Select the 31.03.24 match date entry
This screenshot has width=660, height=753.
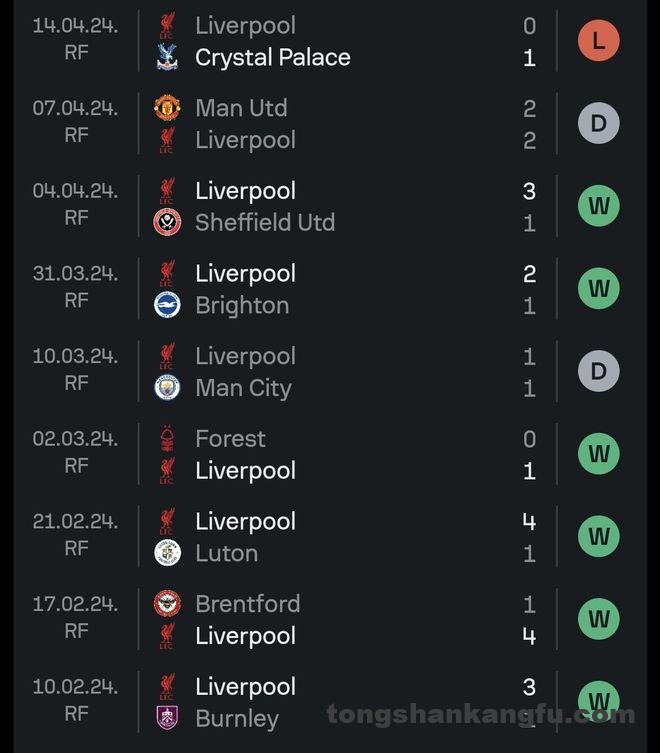75,273
